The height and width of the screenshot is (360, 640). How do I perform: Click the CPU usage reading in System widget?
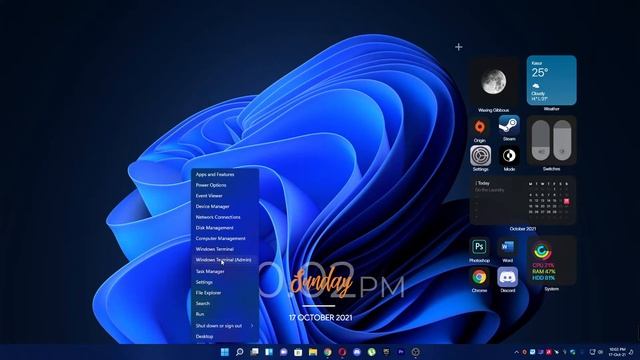543,265
